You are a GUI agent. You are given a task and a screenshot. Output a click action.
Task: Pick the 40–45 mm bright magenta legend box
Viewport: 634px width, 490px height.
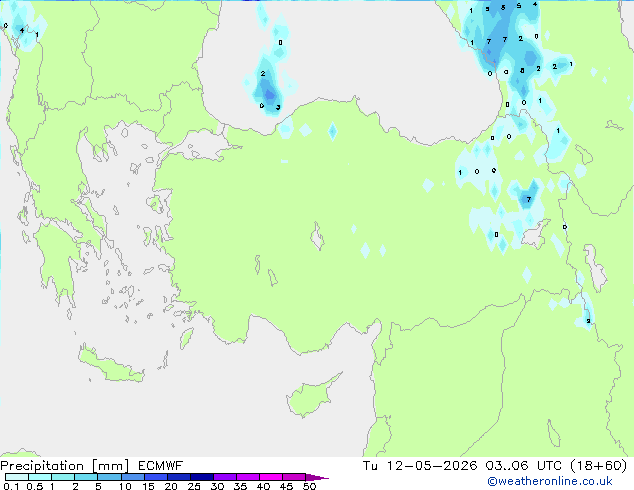(271, 477)
